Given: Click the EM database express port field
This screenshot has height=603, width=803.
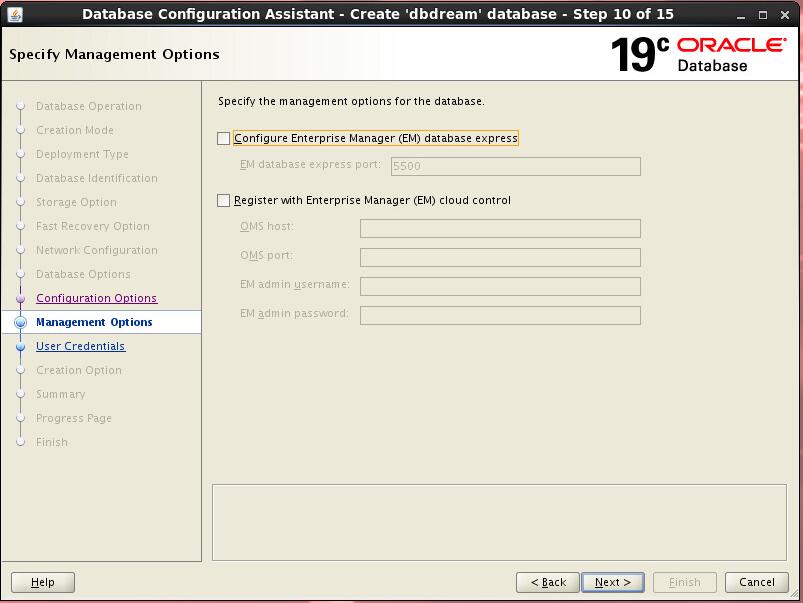Looking at the screenshot, I should [514, 167].
